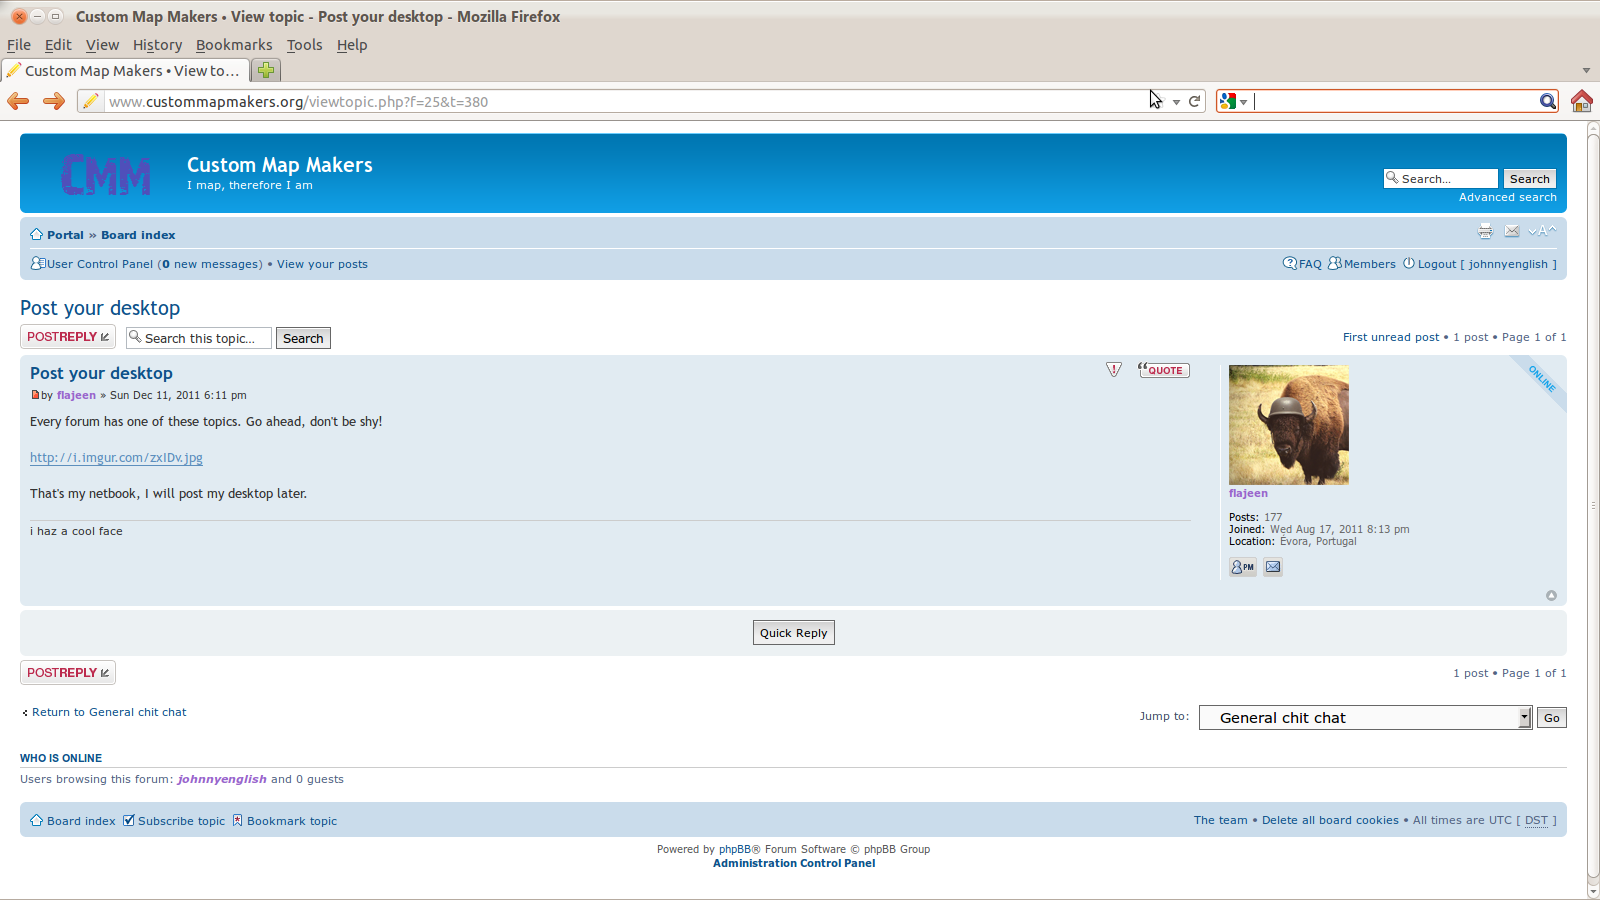Click the e-mail friend envelope icon
Screen dimensions: 1600x900
[x=1512, y=232]
